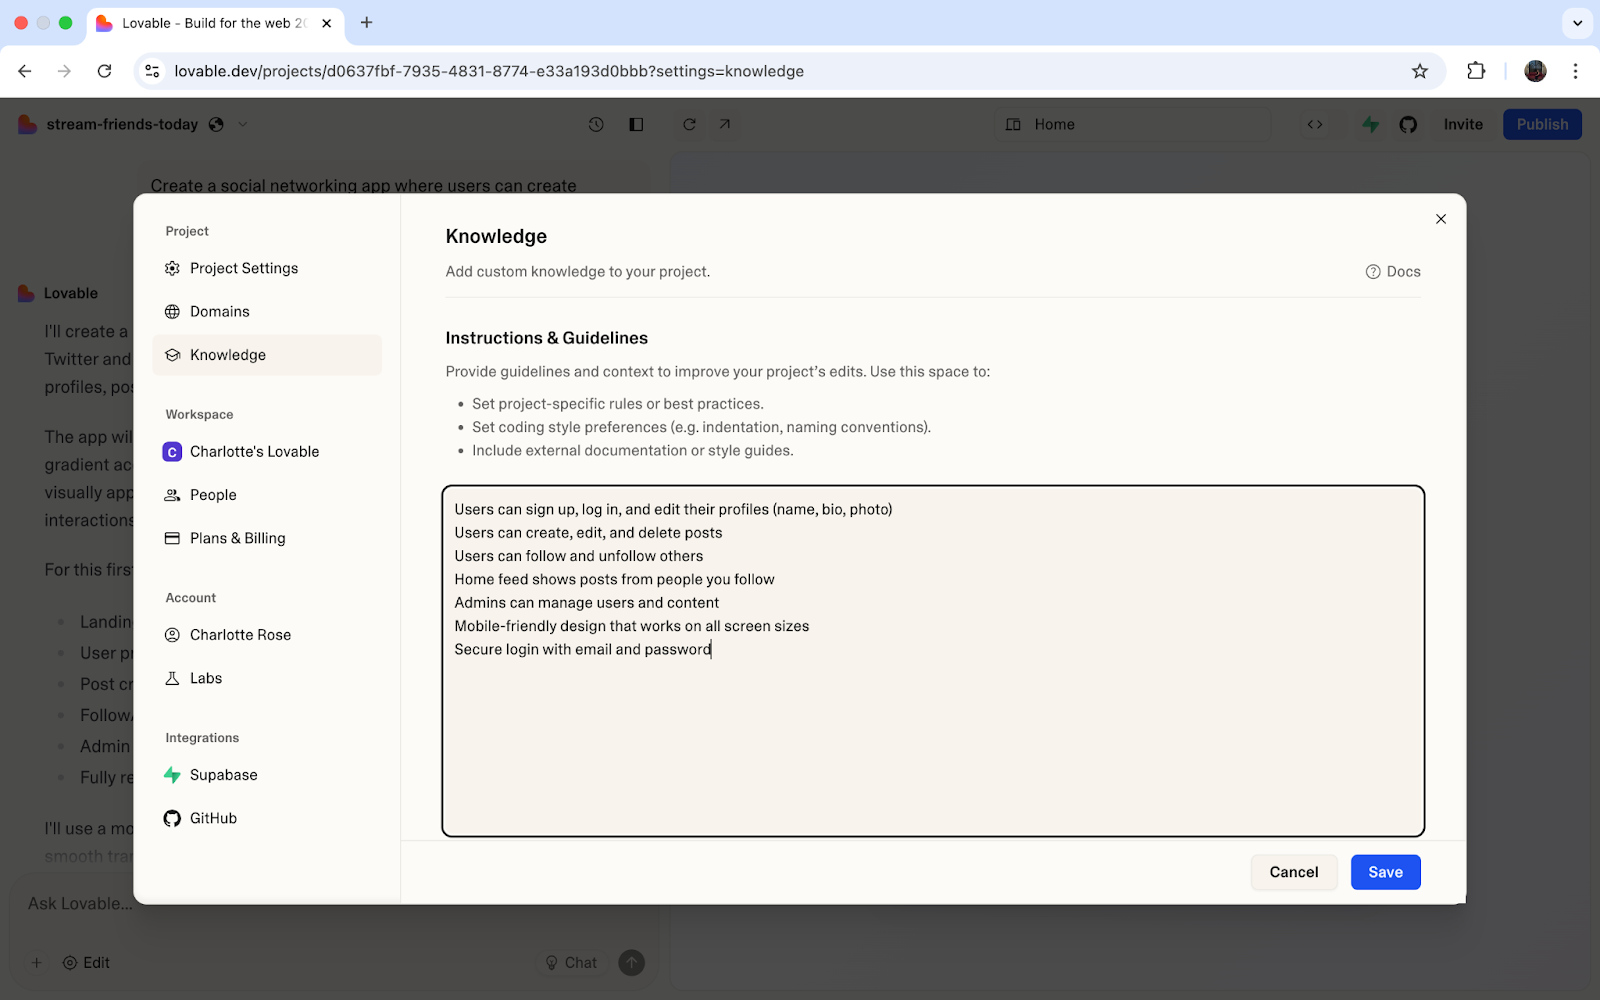Open a new browser tab
The image size is (1600, 1000).
[x=367, y=22]
